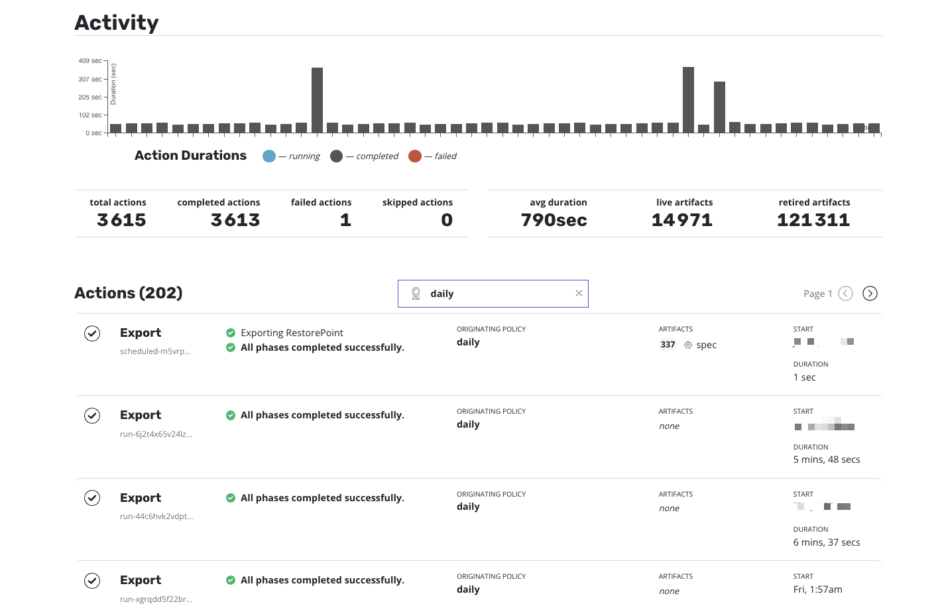This screenshot has height=604, width=940.
Task: Click status check icon of run-6j2t4x65v24lz export
Action: pos(92,415)
